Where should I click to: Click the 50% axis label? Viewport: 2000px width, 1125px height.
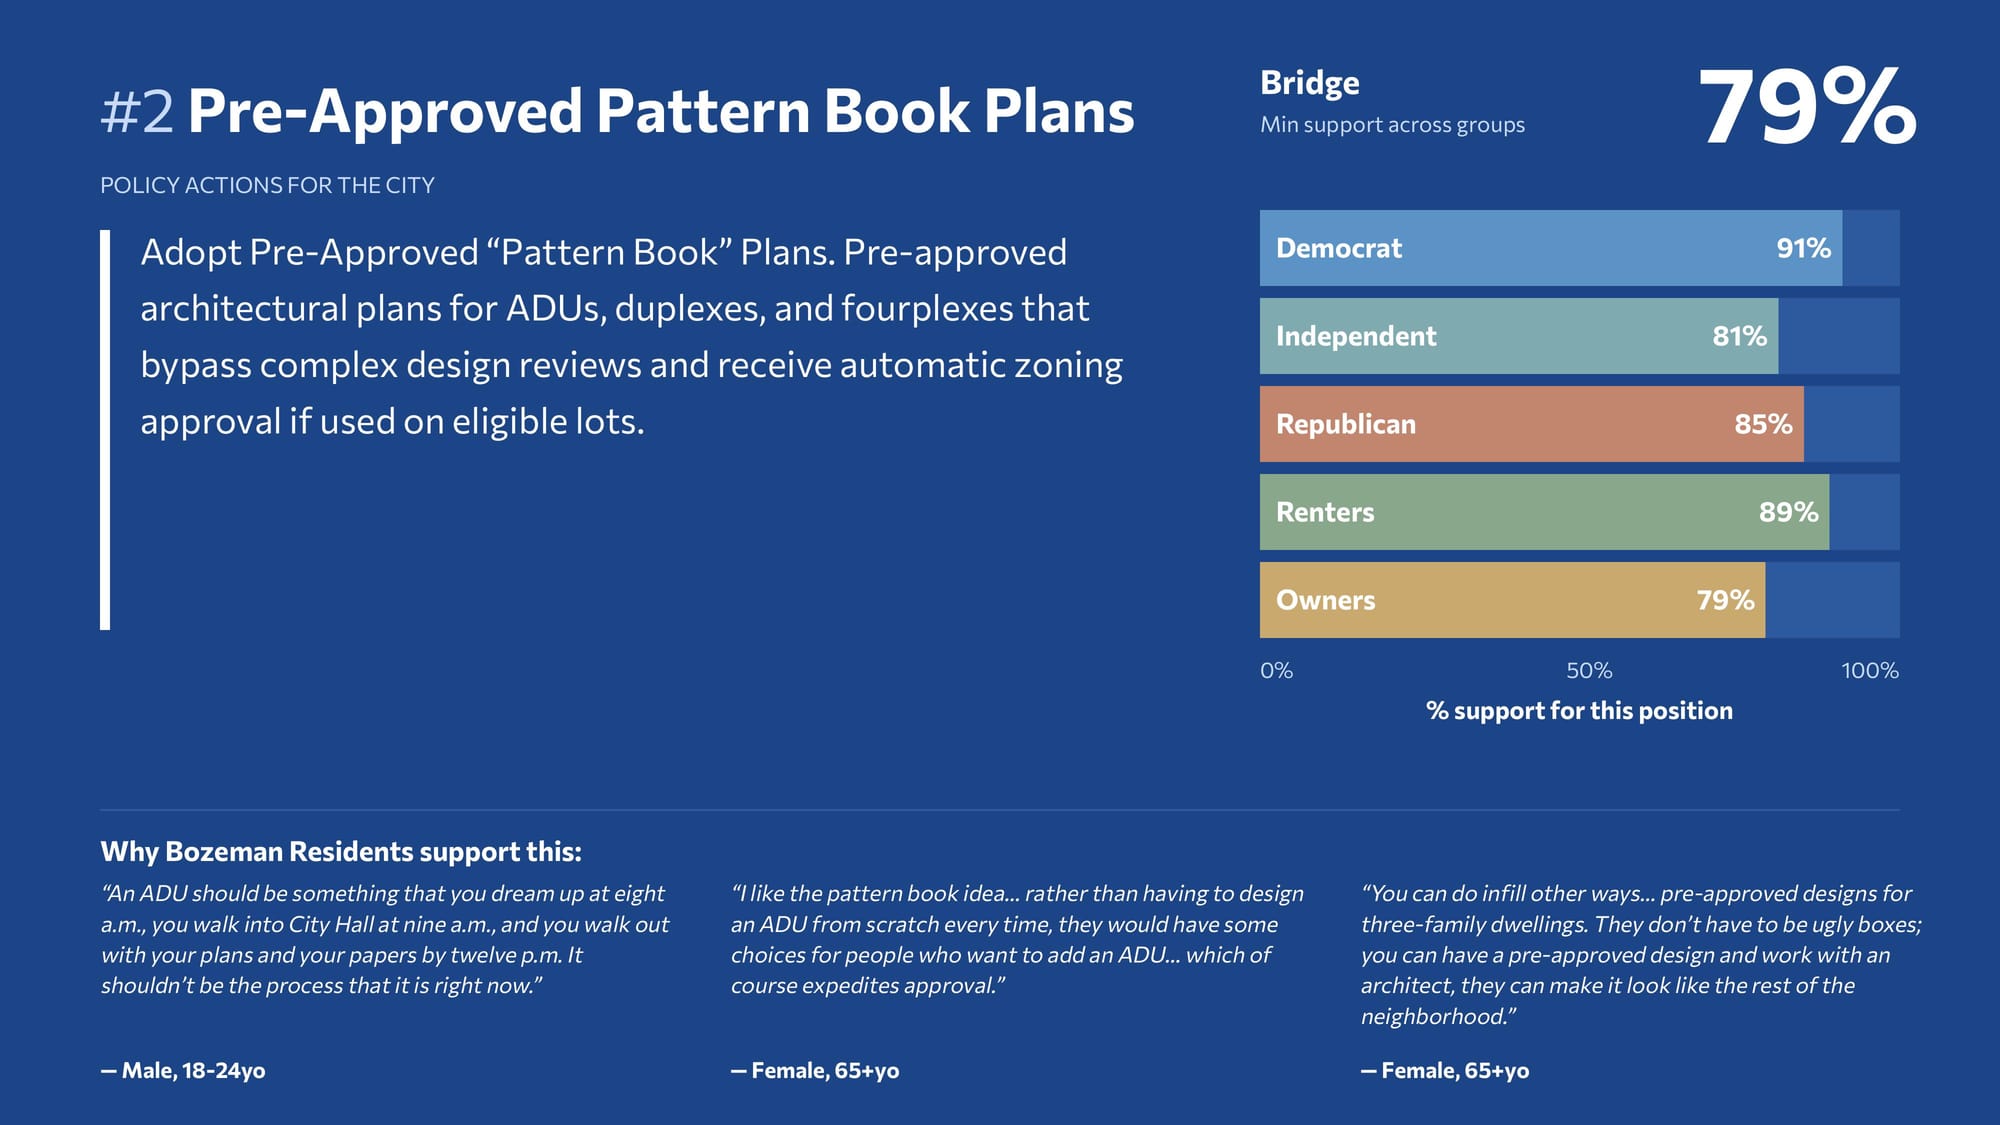1588,671
